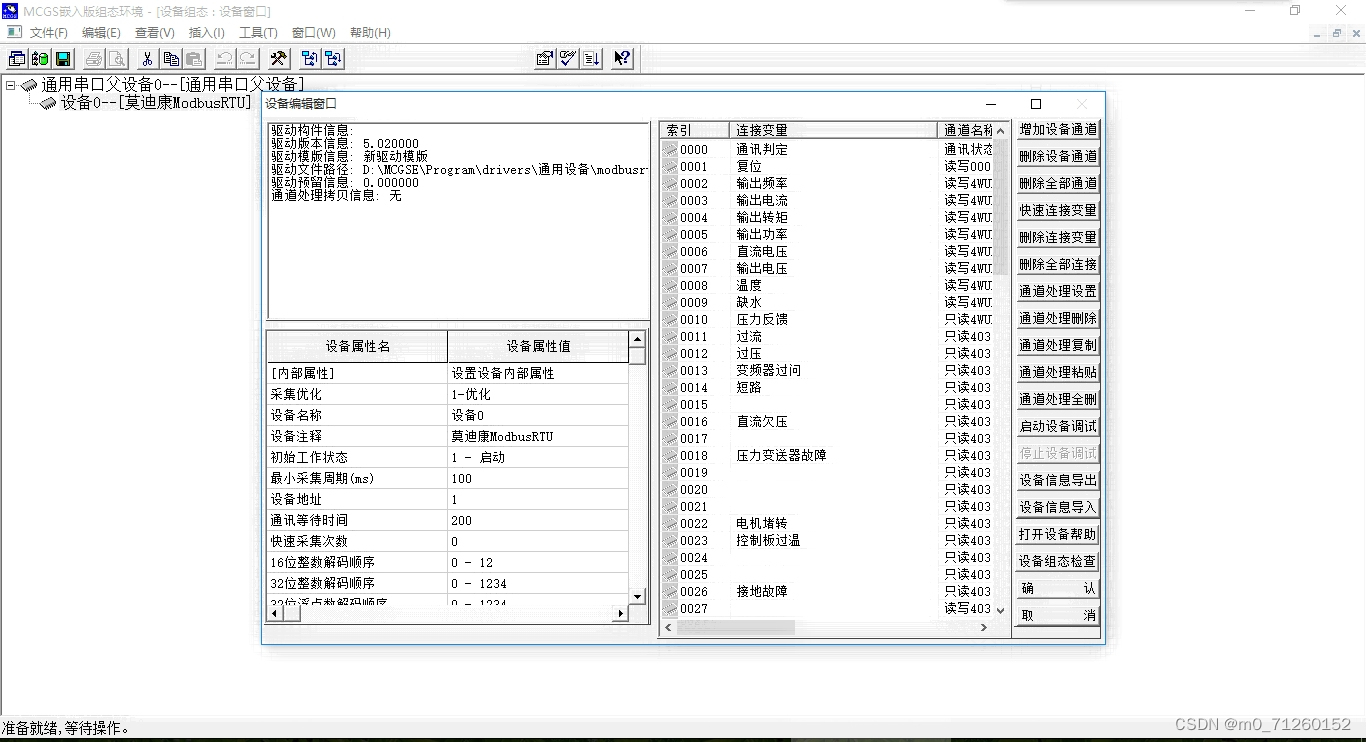Click the copy toolbar icon
Screen dimensions: 1366x742
pyautogui.click(x=171, y=59)
